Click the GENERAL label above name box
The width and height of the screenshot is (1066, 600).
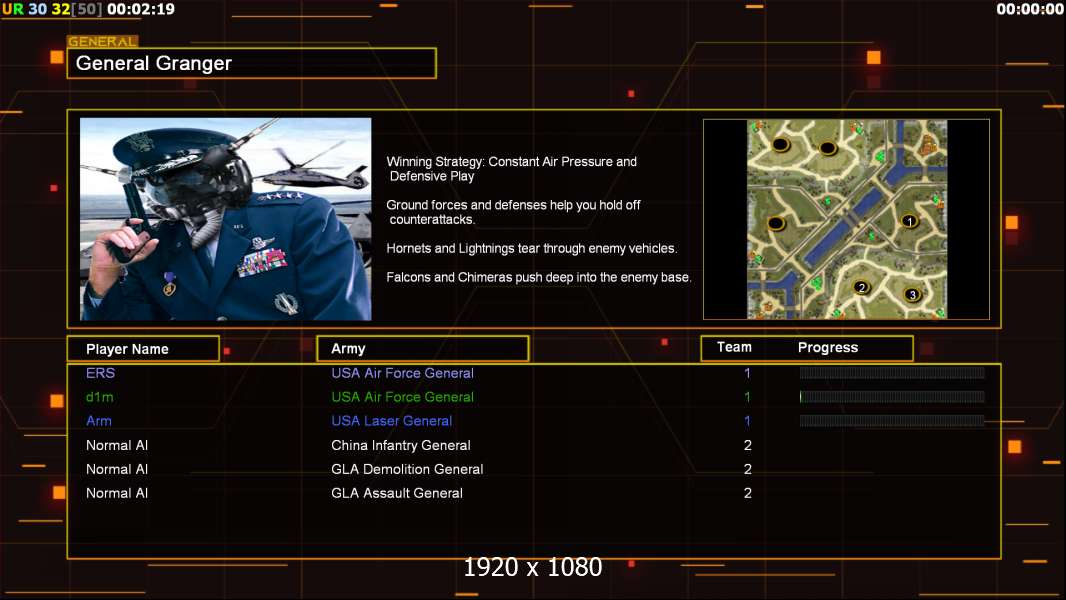[103, 41]
